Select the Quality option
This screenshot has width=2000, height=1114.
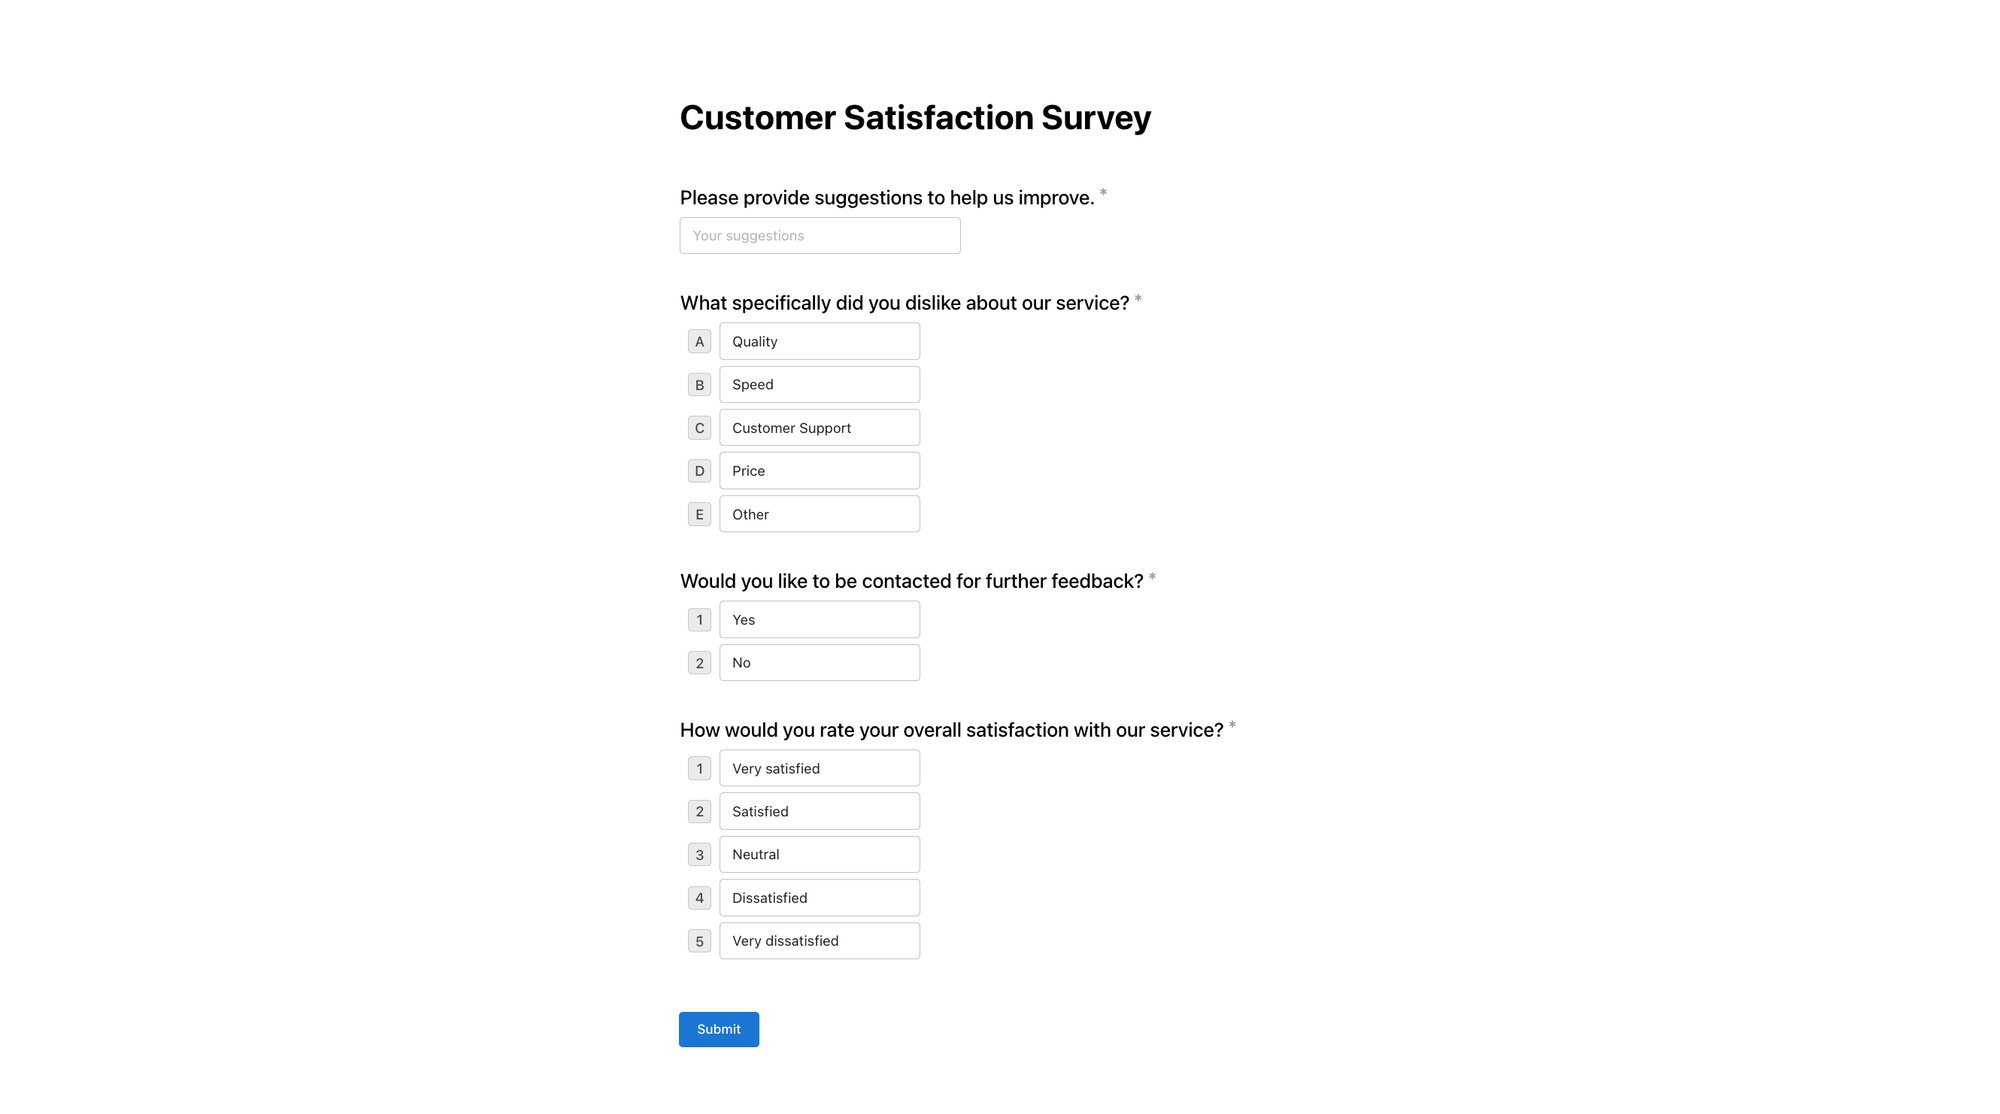pyautogui.click(x=819, y=341)
